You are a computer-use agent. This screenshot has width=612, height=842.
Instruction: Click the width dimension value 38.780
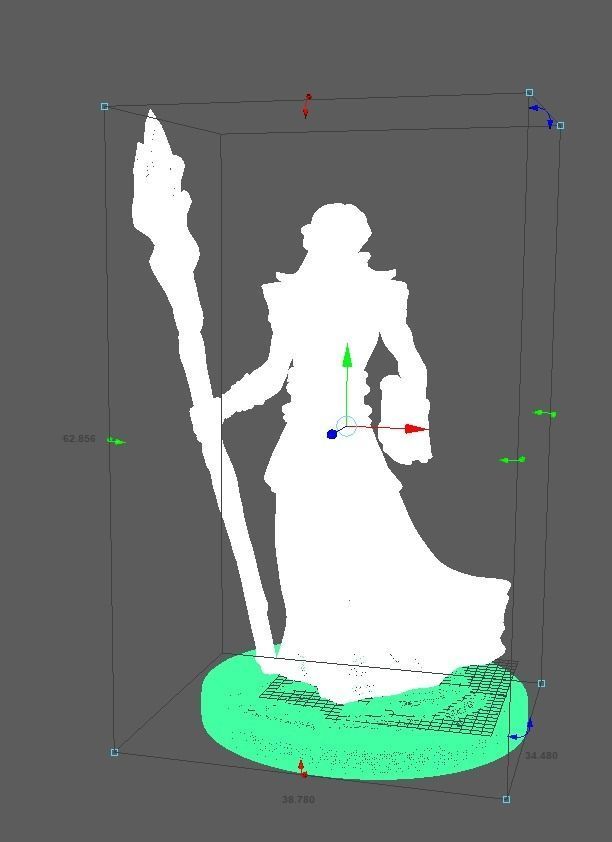[298, 799]
